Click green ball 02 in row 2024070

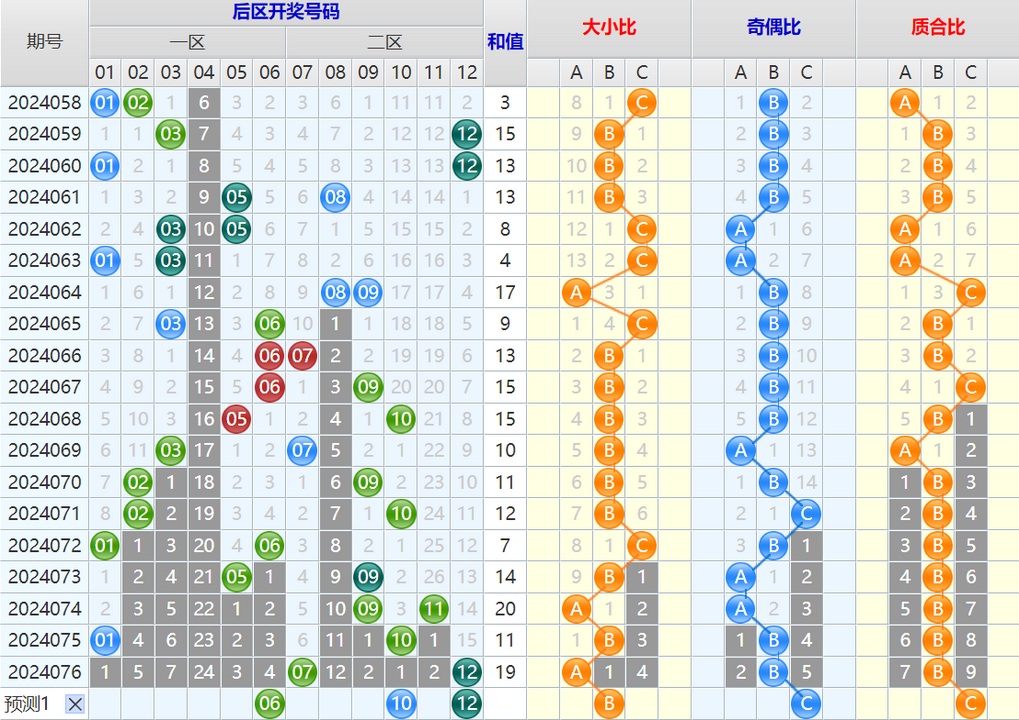point(138,483)
